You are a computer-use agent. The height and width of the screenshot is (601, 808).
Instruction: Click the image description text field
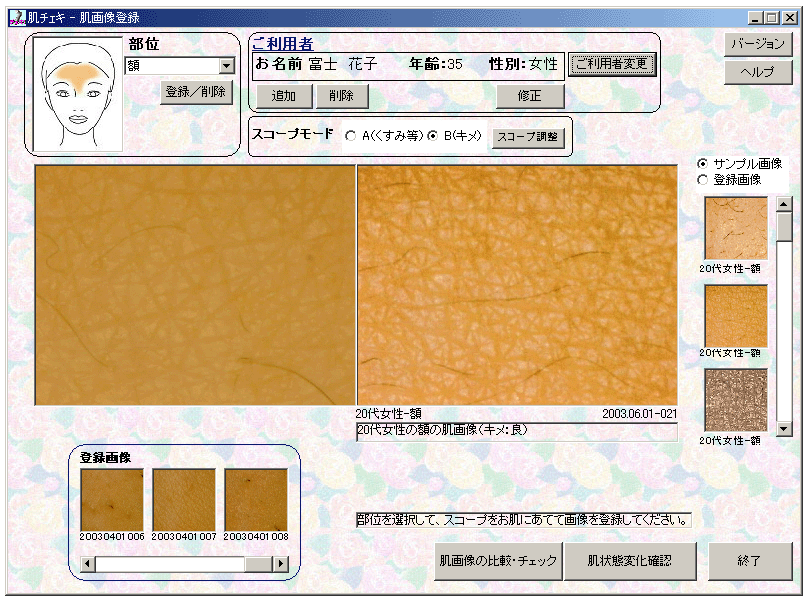click(x=516, y=431)
